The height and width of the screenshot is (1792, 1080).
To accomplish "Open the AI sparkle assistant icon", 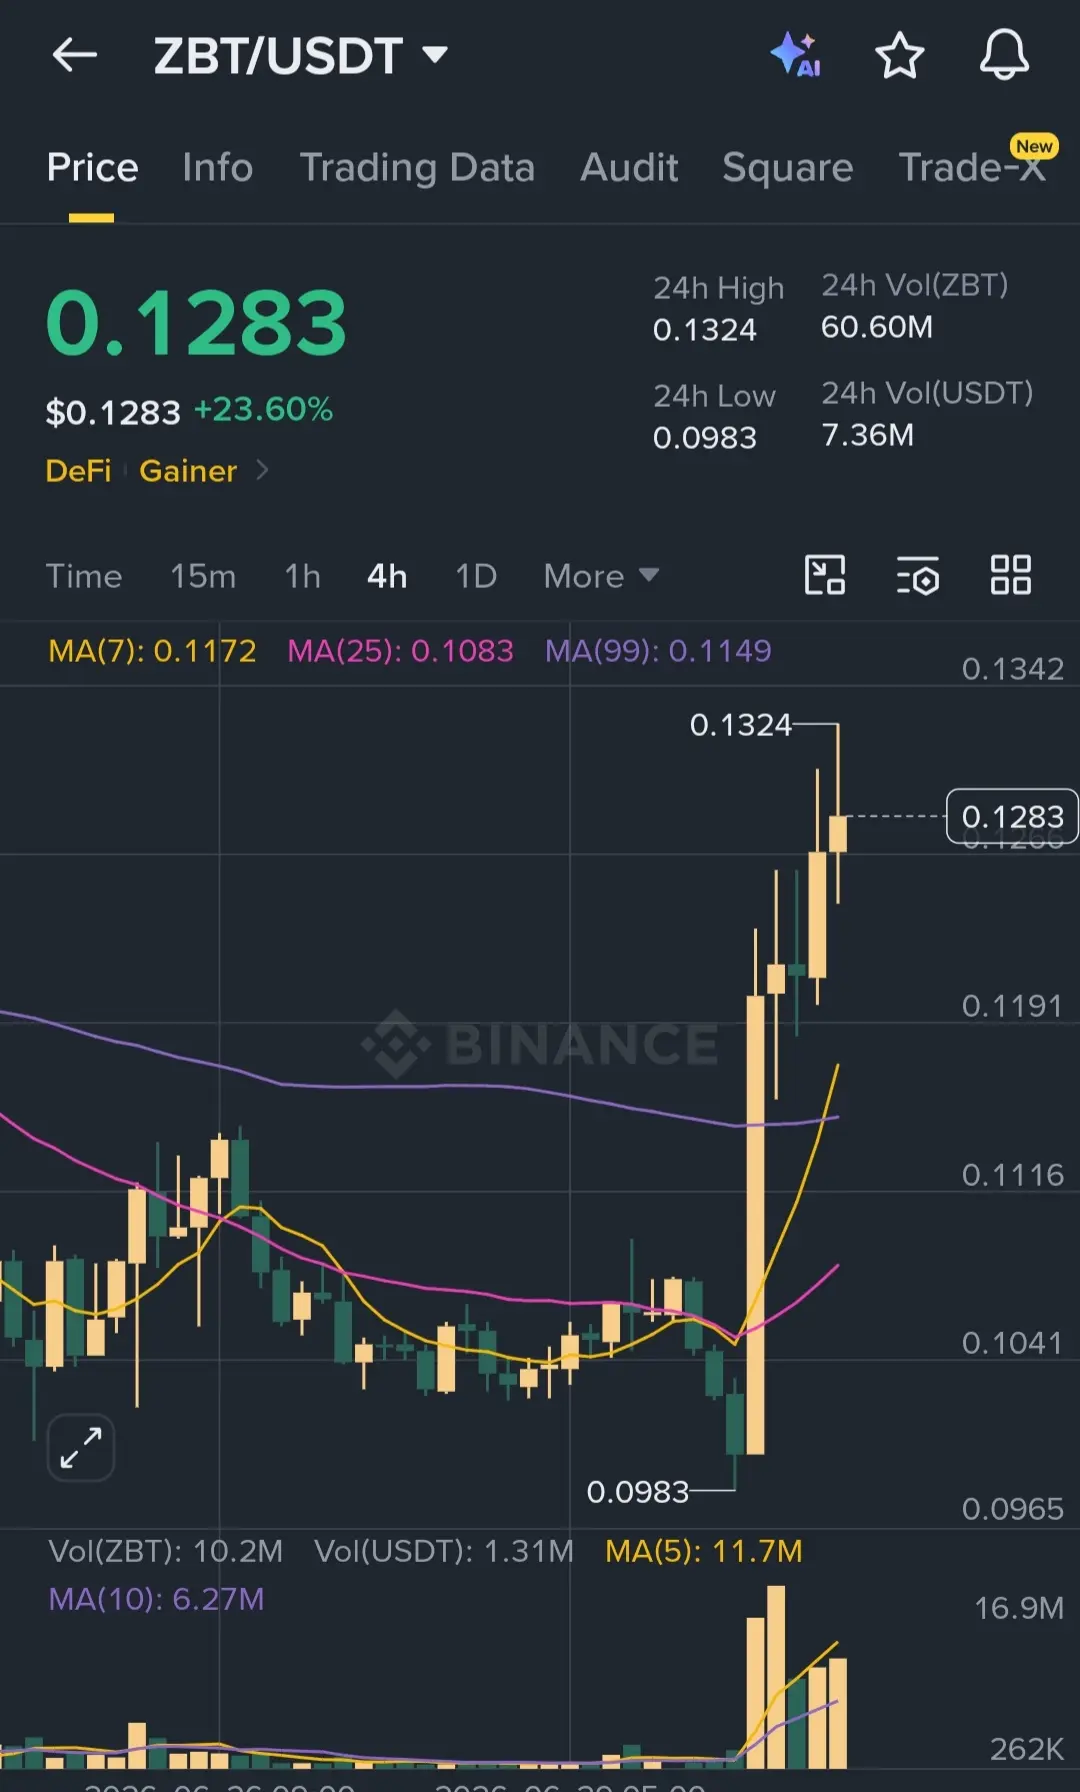I will pos(796,55).
